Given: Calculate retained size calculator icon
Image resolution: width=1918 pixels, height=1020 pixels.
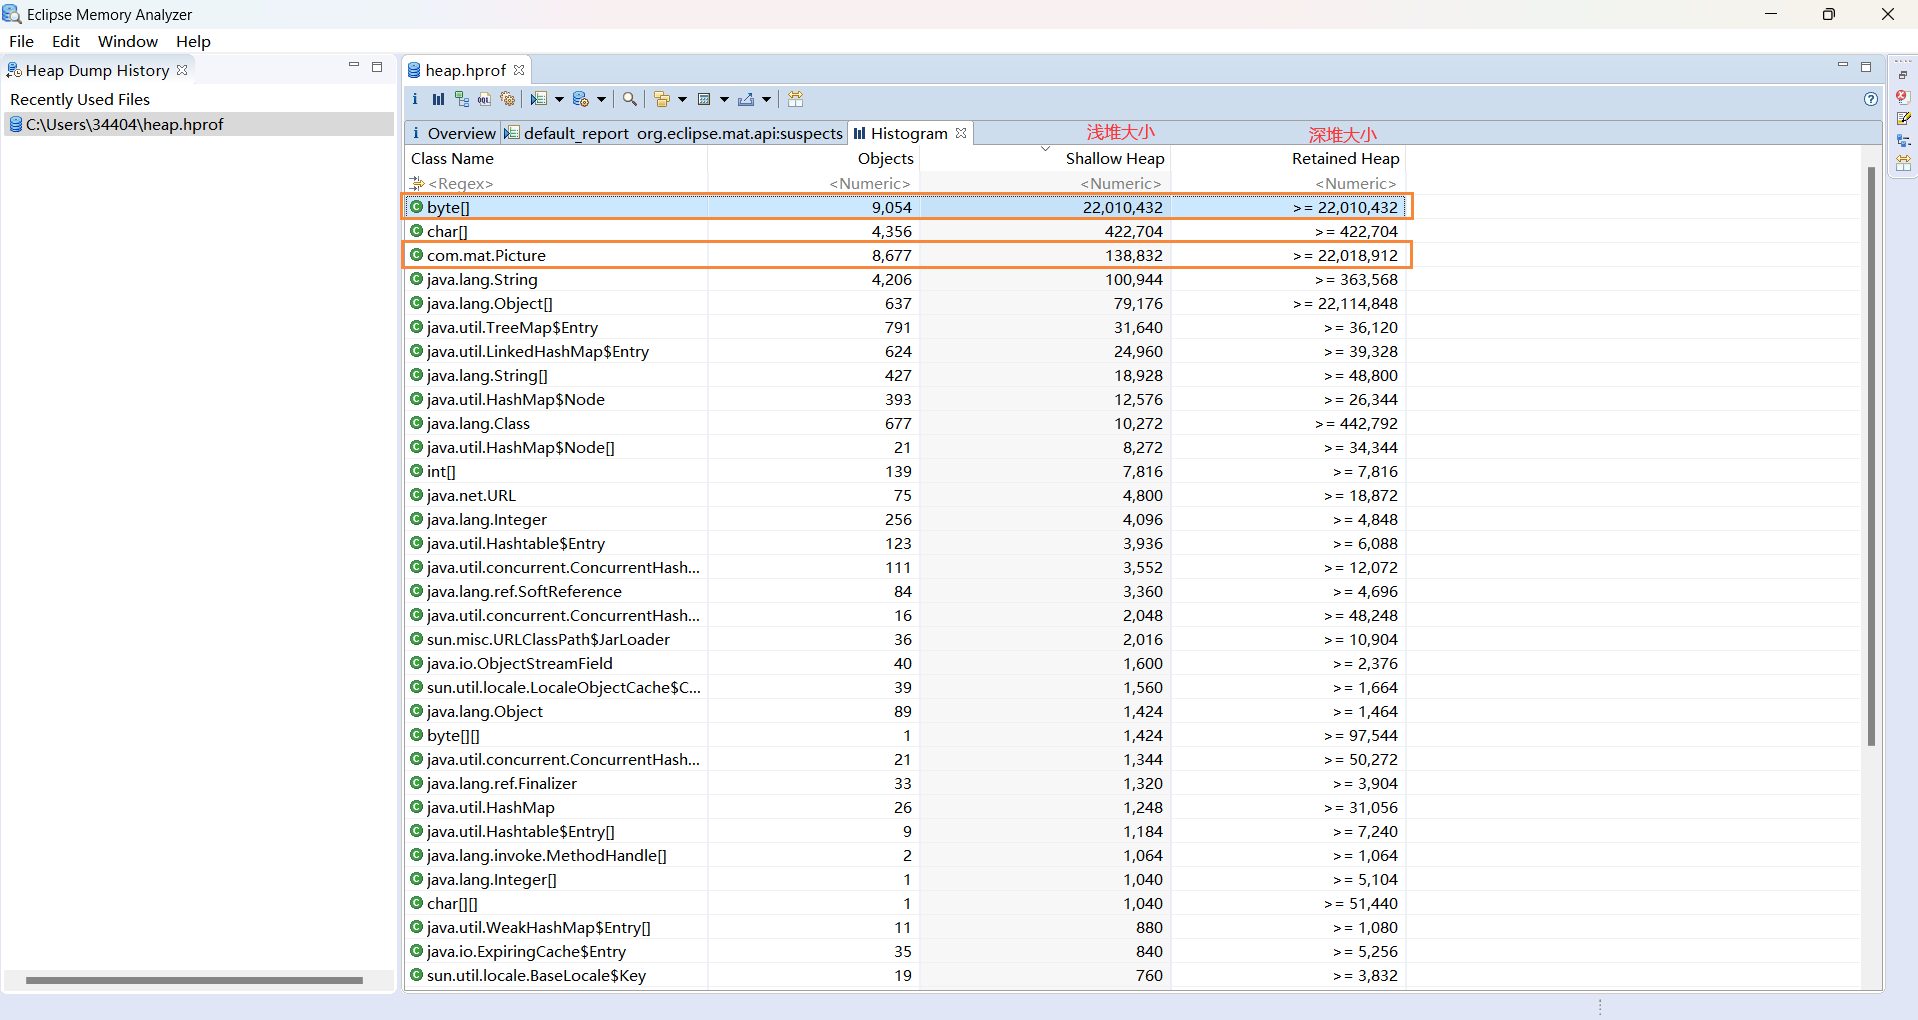Looking at the screenshot, I should click(704, 99).
